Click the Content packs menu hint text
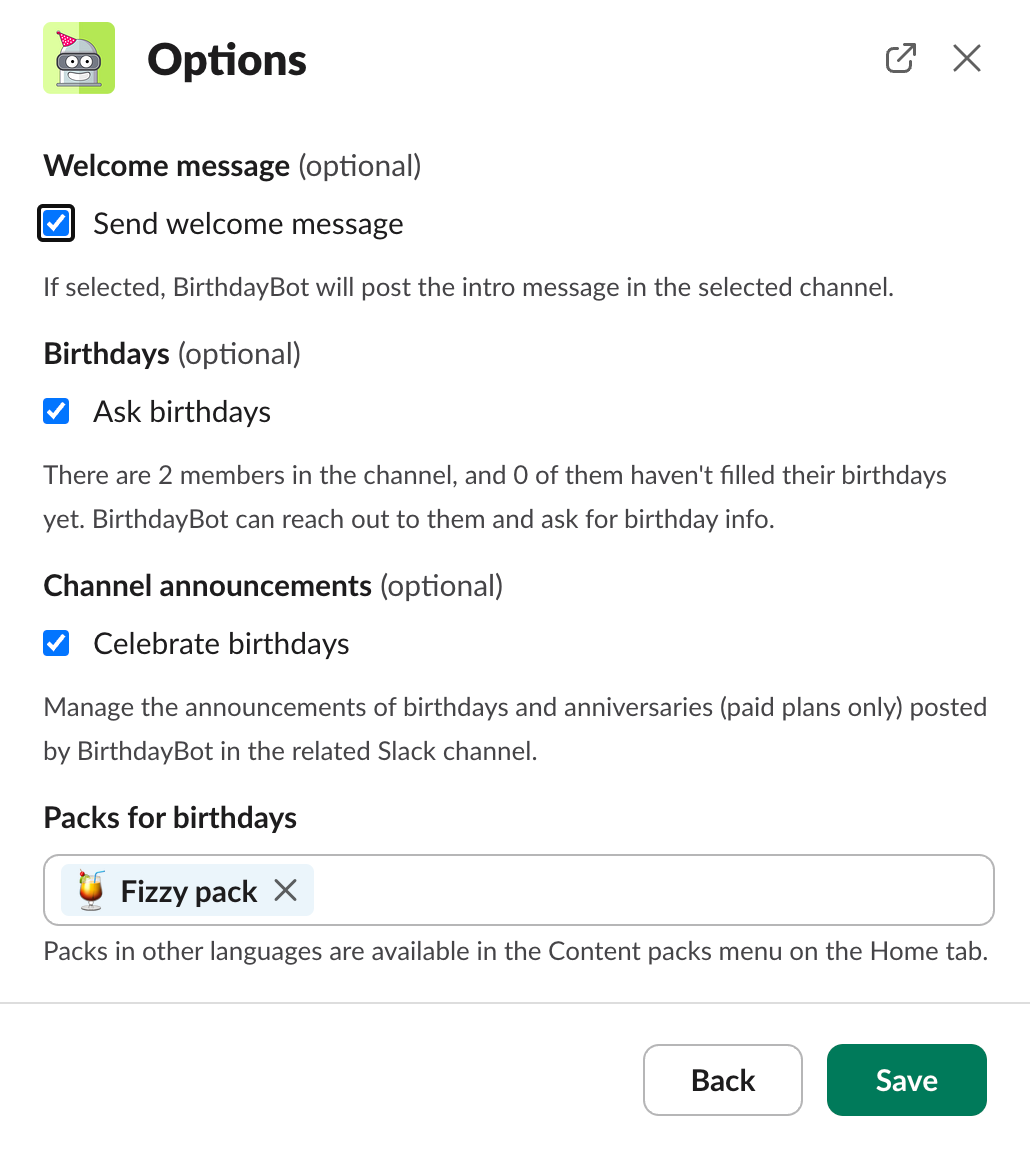 515,951
